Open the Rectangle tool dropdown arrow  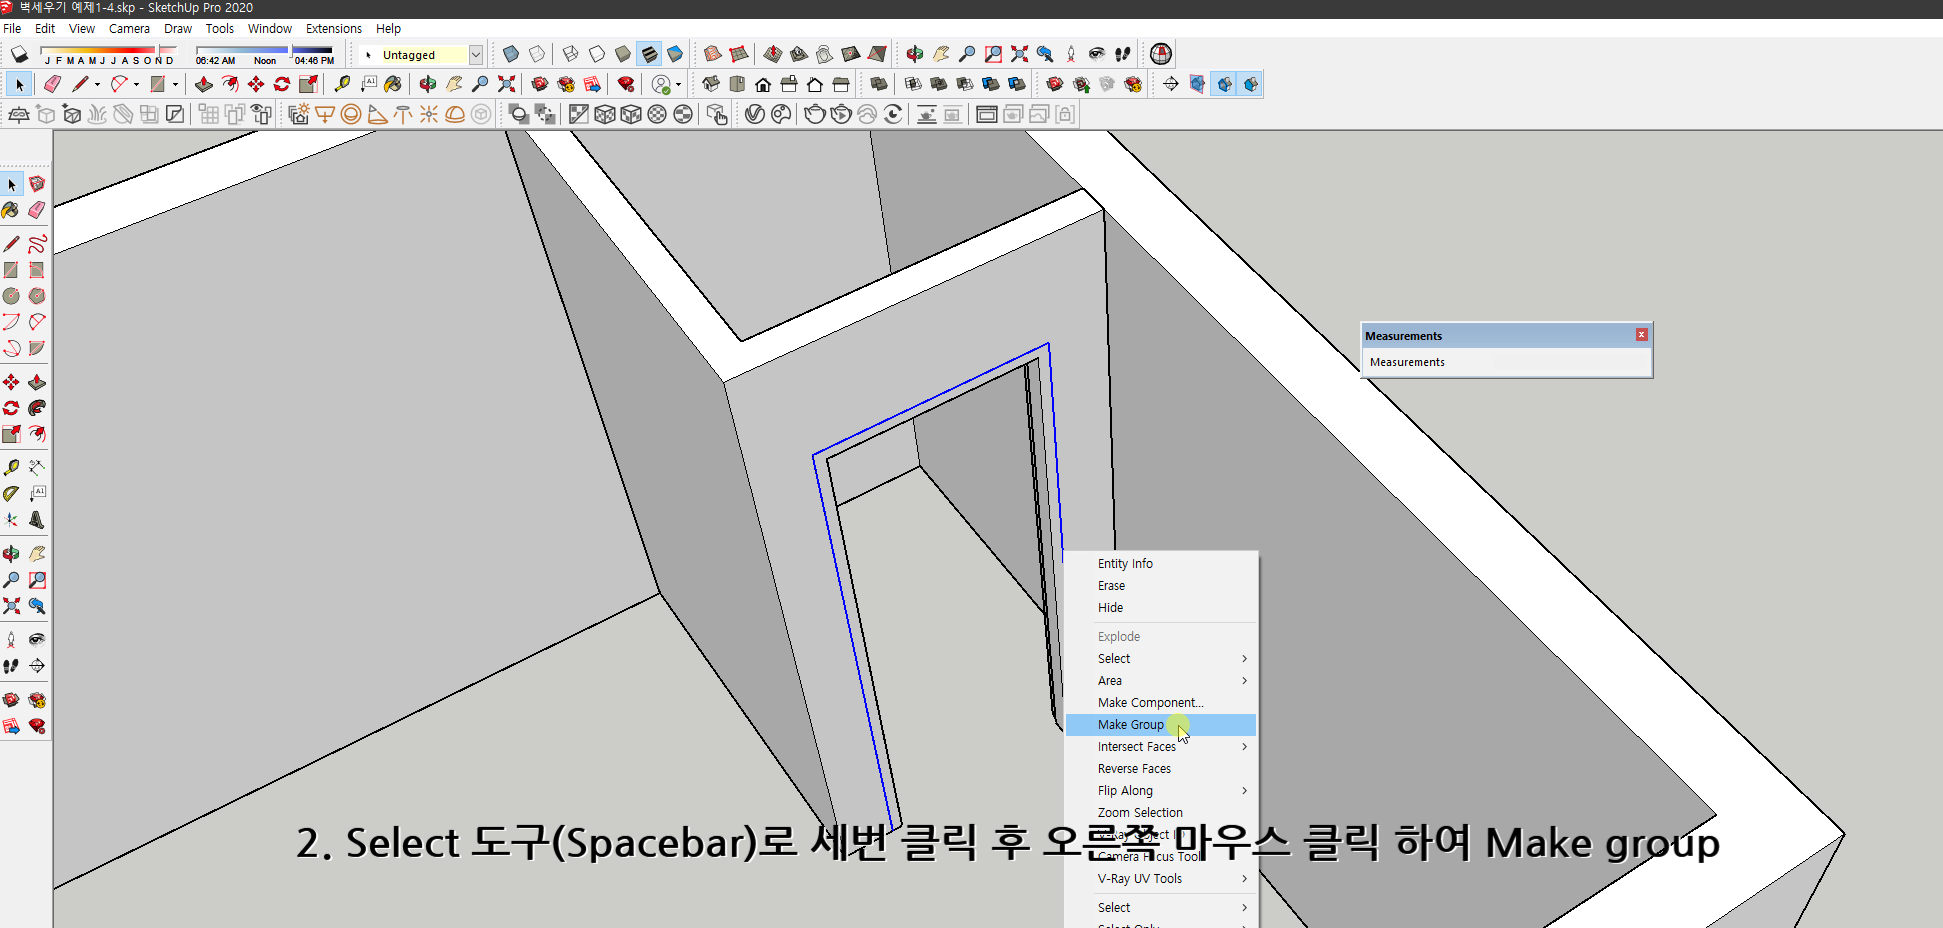point(176,84)
